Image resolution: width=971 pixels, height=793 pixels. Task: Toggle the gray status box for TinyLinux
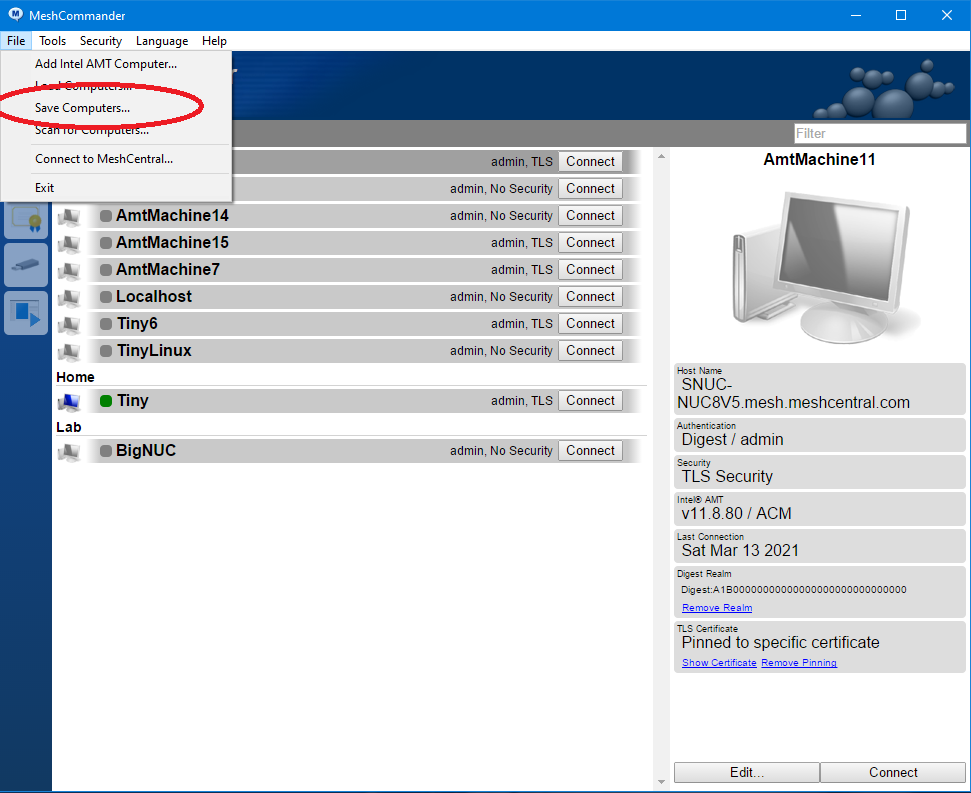coord(106,351)
